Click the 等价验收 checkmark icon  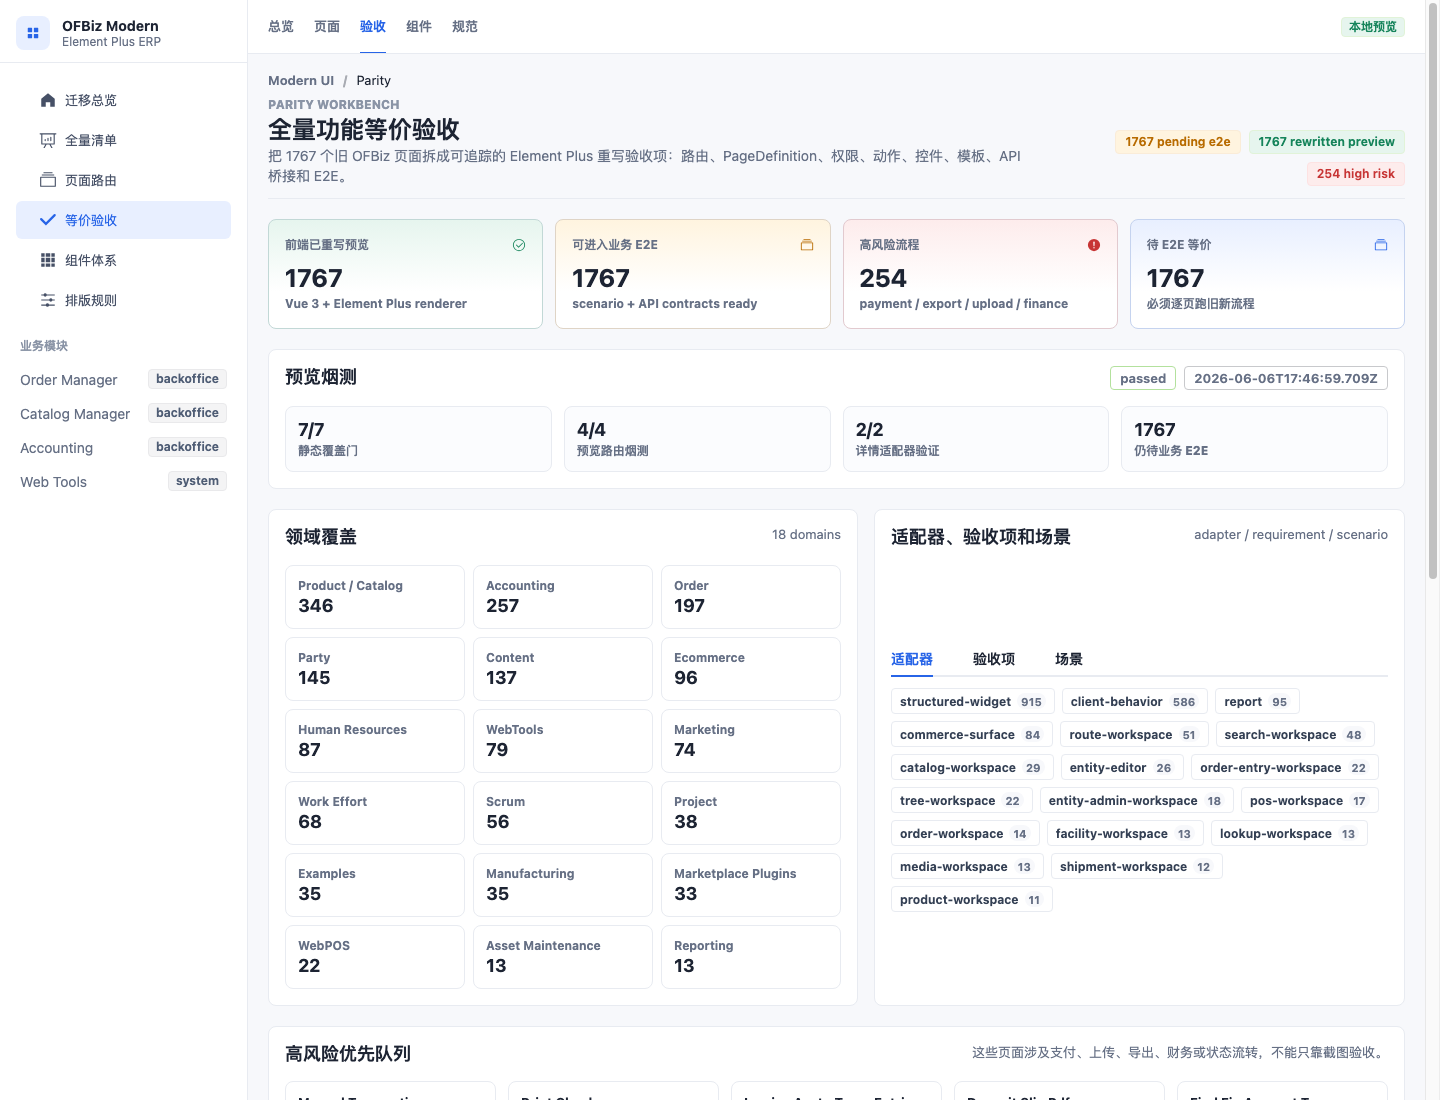click(x=48, y=220)
